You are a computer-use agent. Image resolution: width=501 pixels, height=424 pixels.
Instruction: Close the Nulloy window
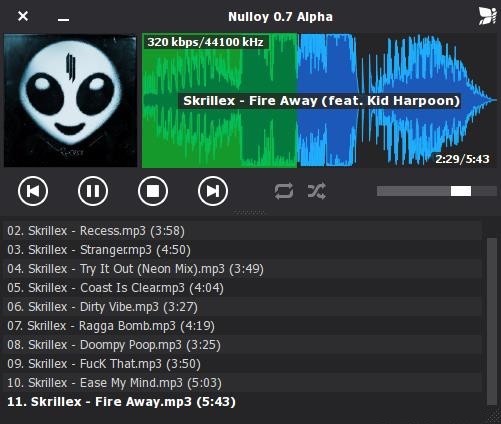click(x=23, y=16)
